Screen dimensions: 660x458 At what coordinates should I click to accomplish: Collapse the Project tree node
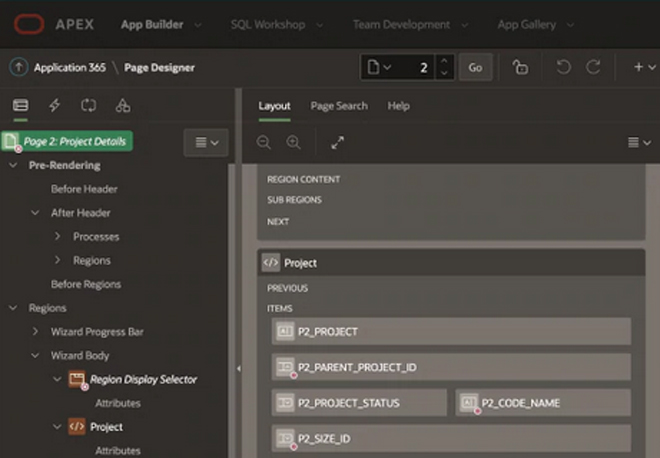pos(57,426)
